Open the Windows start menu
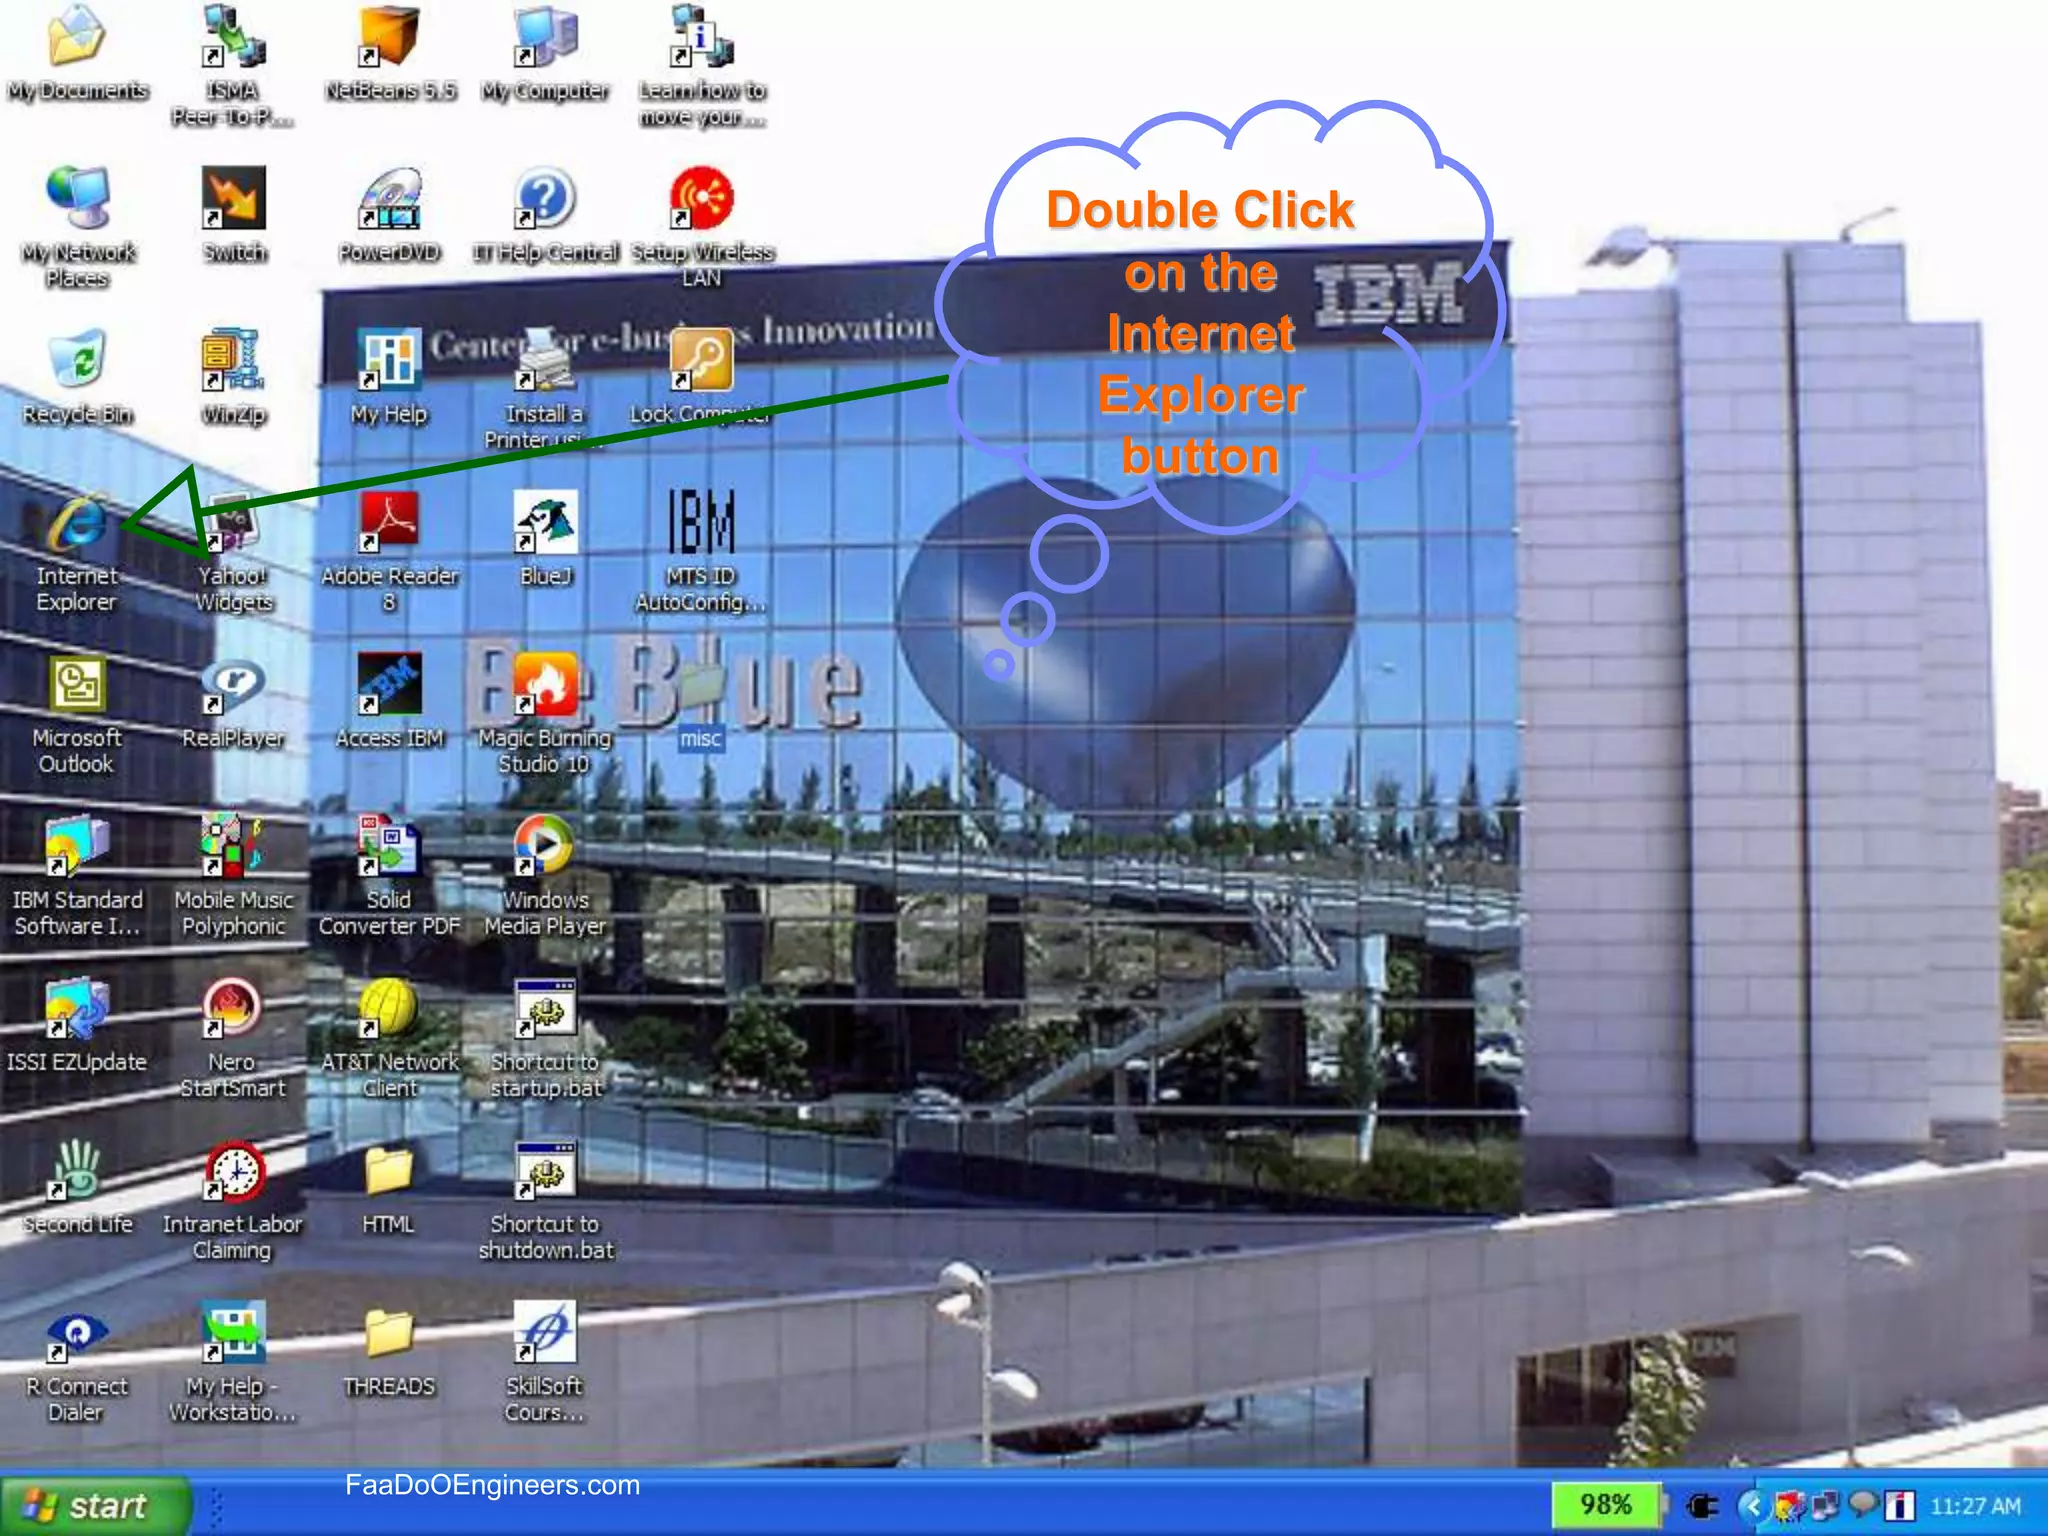The height and width of the screenshot is (1536, 2048). [x=95, y=1505]
